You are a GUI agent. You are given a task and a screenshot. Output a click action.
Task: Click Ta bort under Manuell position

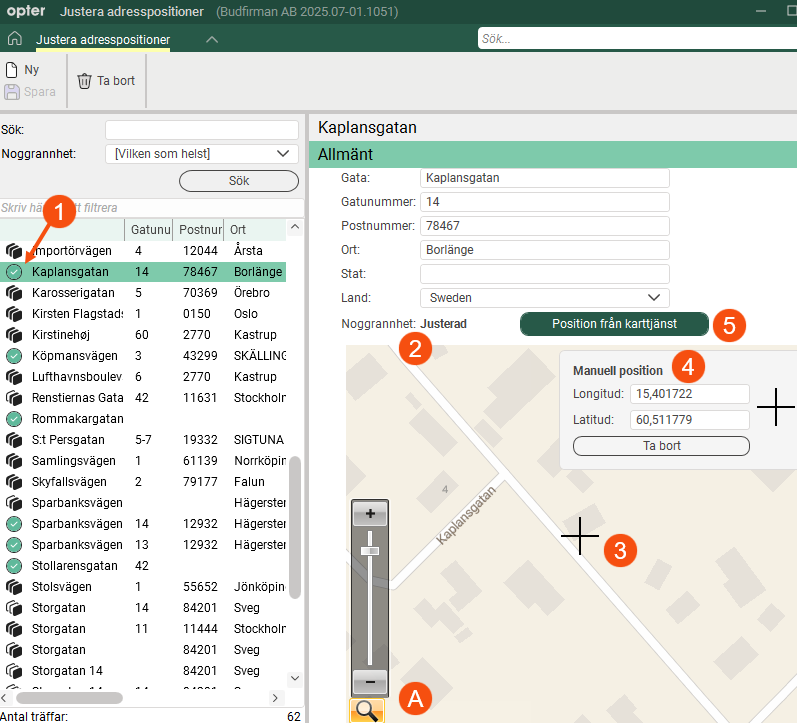(x=661, y=446)
